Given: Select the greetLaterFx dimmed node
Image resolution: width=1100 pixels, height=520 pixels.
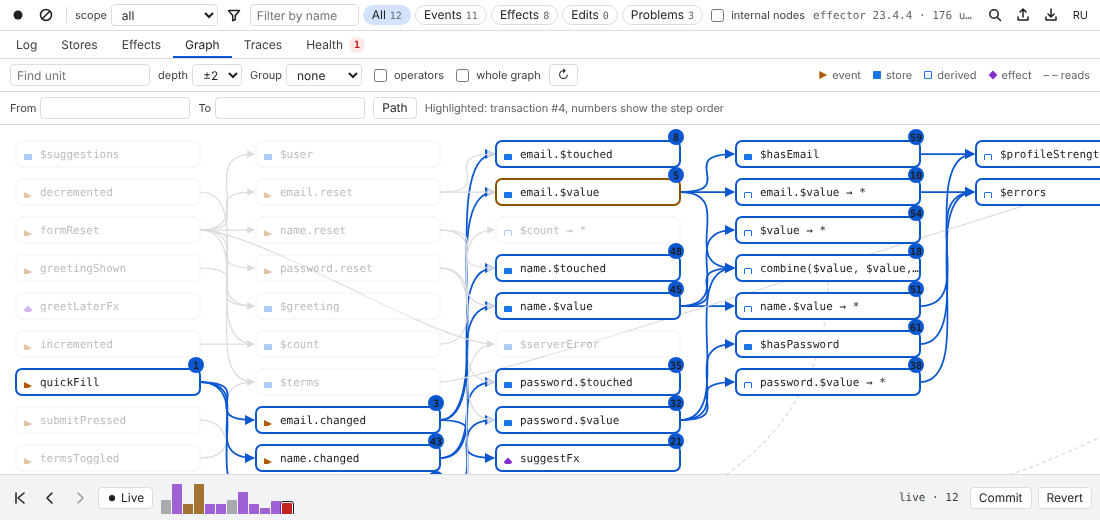Looking at the screenshot, I should (108, 306).
